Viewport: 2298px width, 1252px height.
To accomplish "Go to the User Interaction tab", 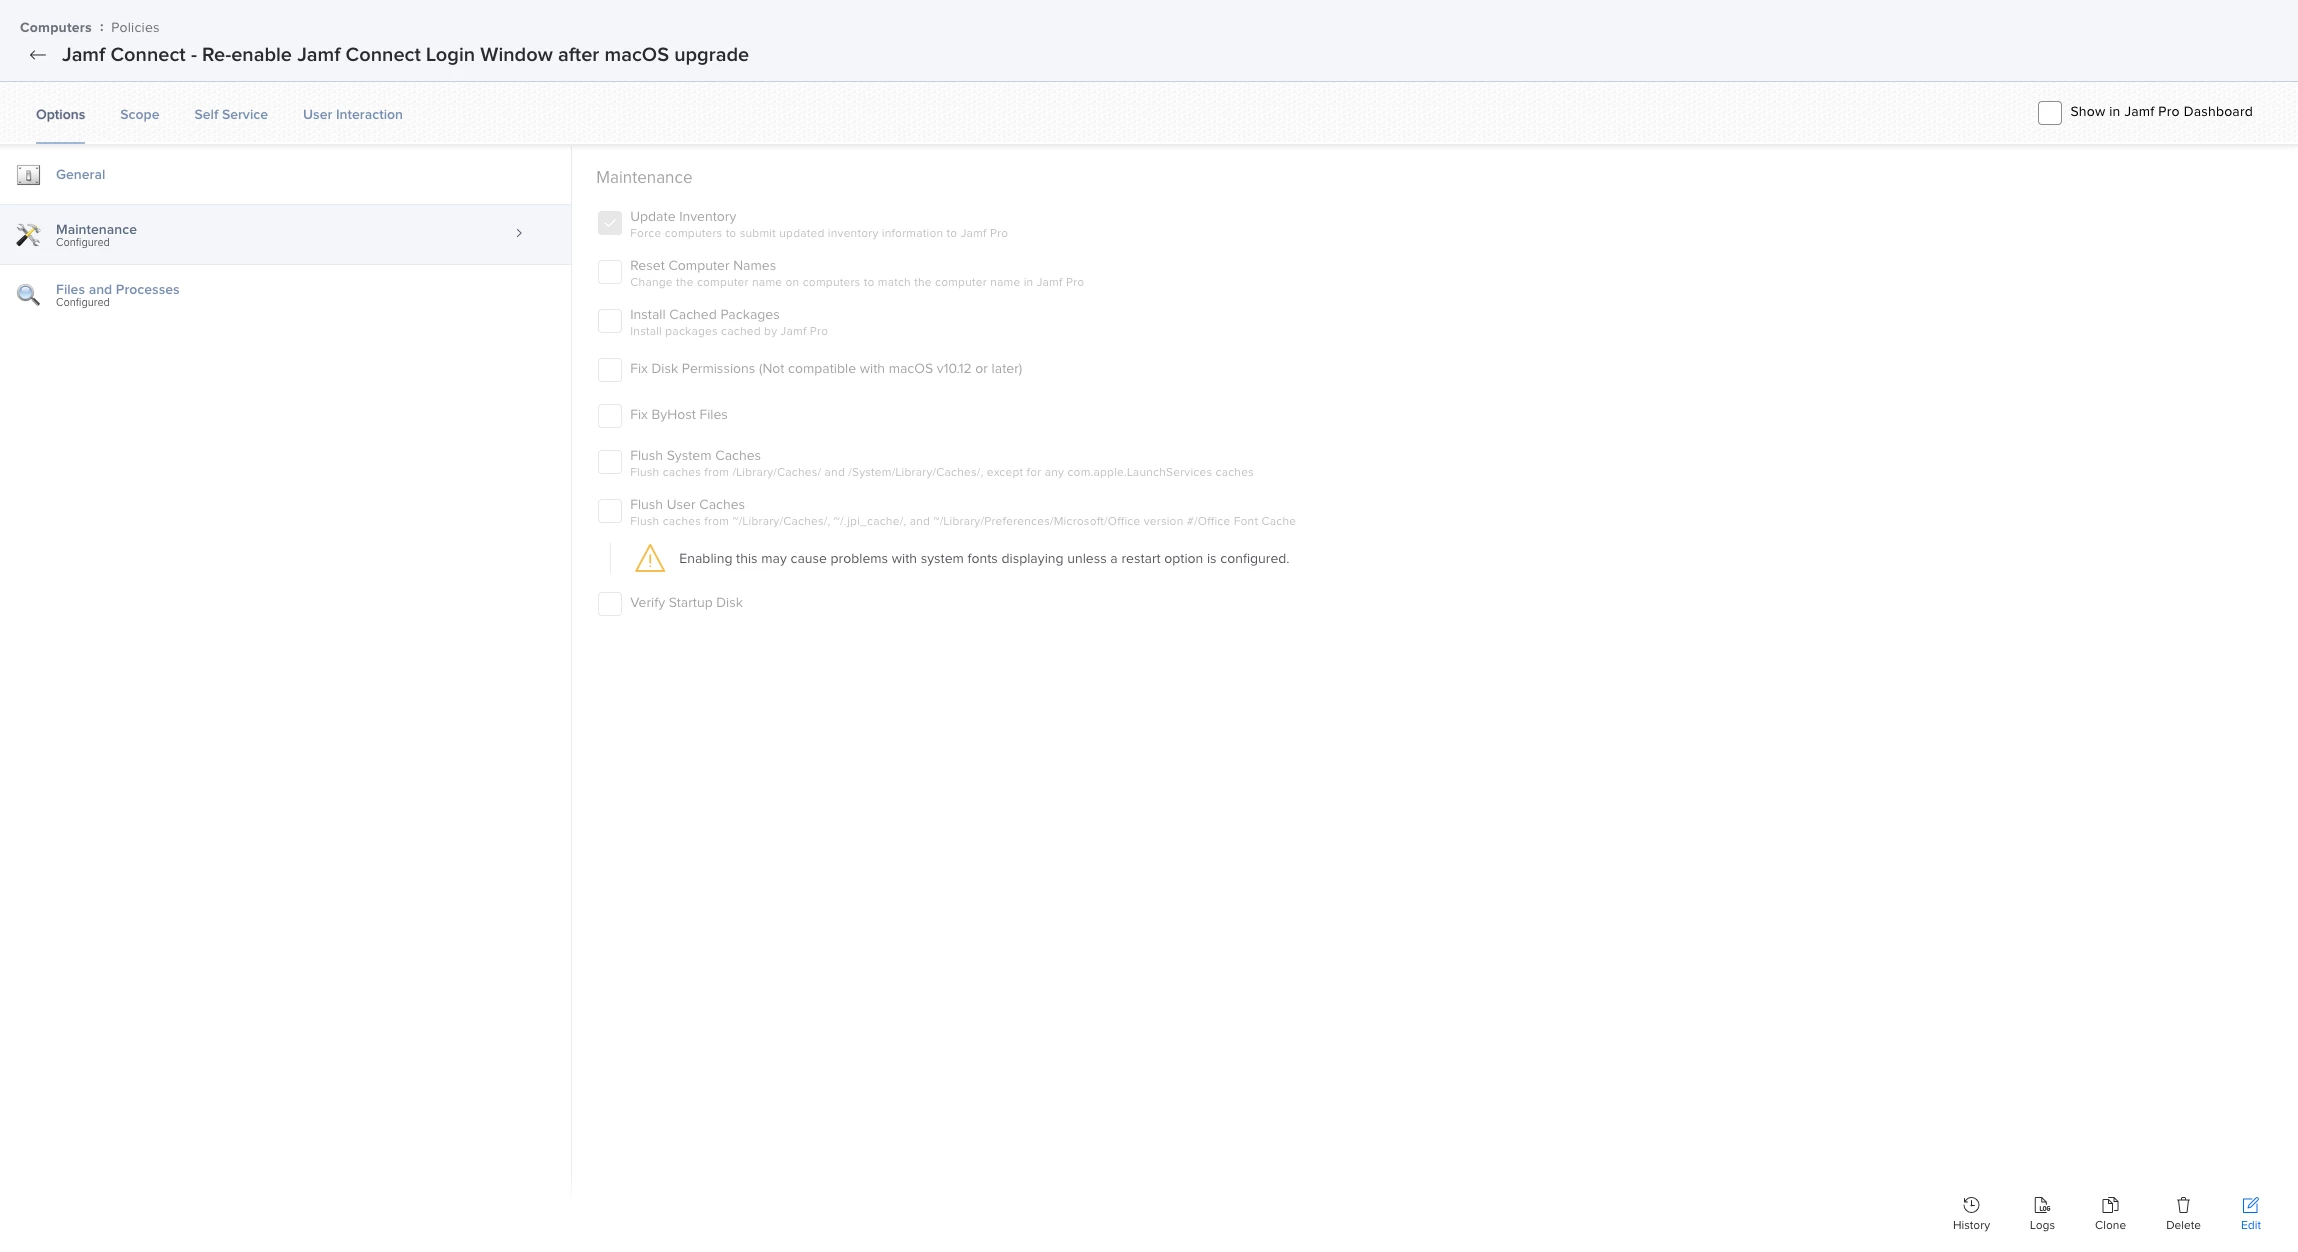I will click(x=352, y=114).
